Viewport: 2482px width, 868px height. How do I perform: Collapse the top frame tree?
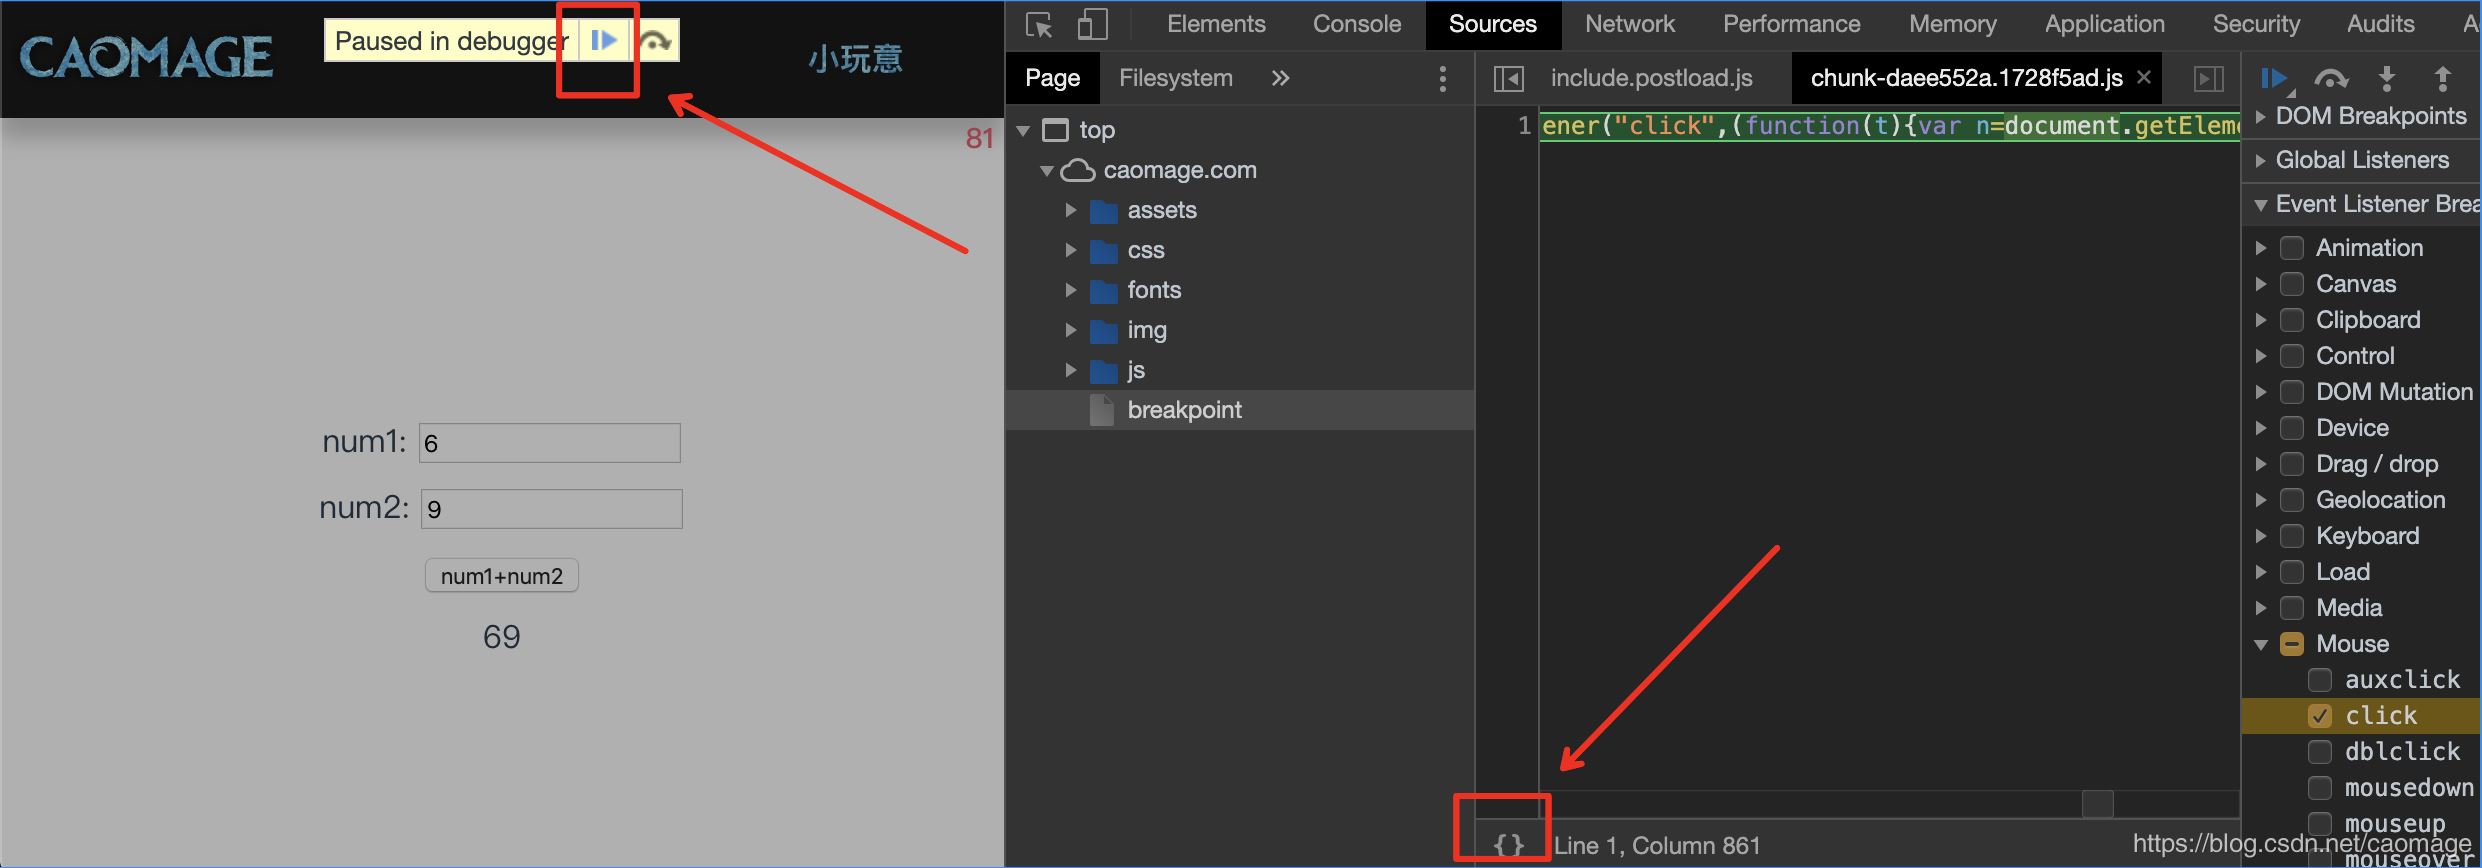coord(1023,130)
